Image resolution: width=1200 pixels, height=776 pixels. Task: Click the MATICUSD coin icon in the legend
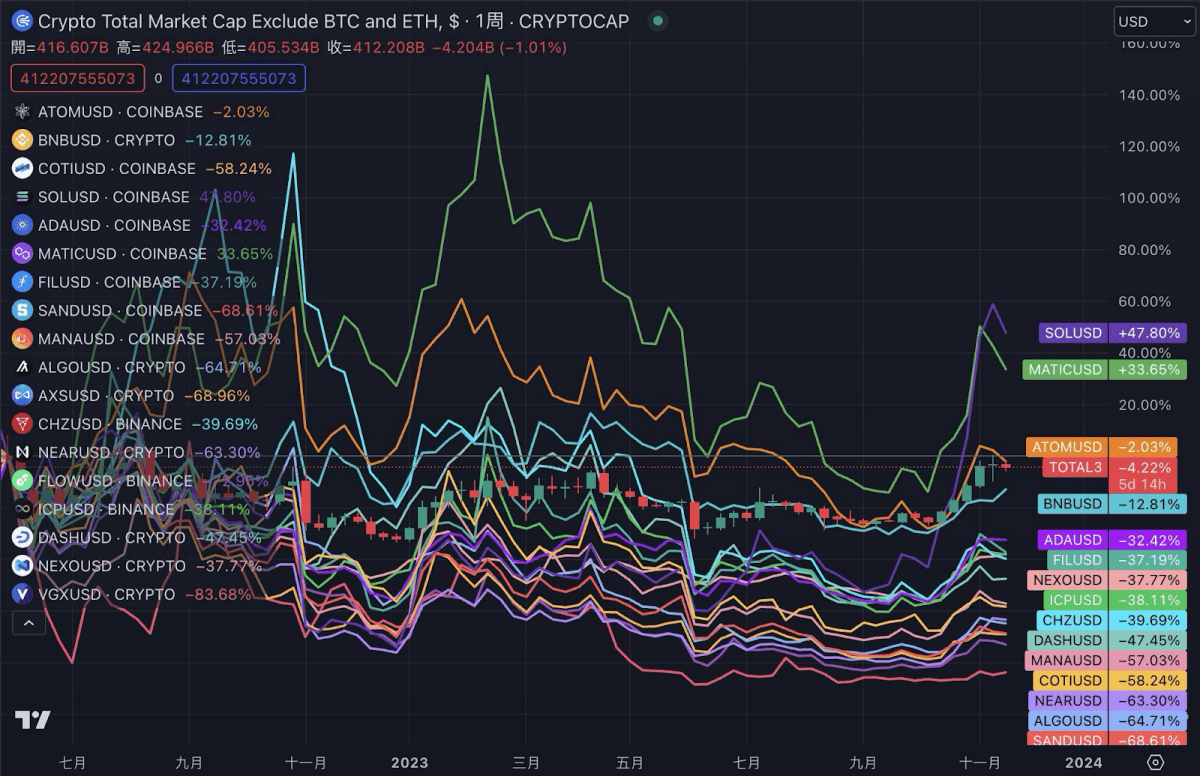pyautogui.click(x=22, y=254)
